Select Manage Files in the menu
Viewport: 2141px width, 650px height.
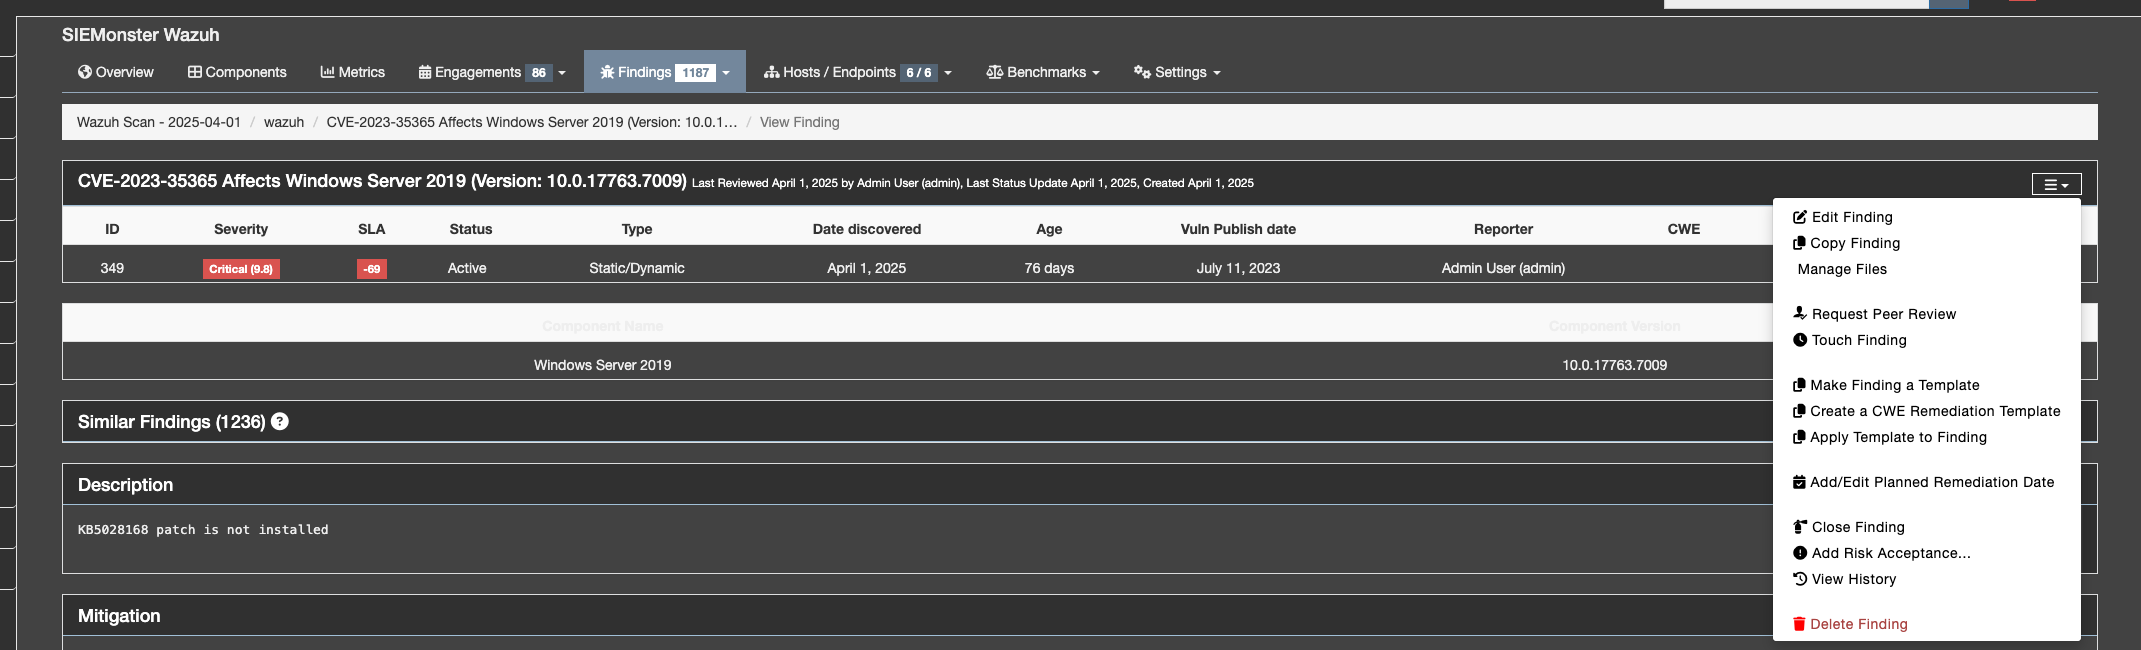1841,269
